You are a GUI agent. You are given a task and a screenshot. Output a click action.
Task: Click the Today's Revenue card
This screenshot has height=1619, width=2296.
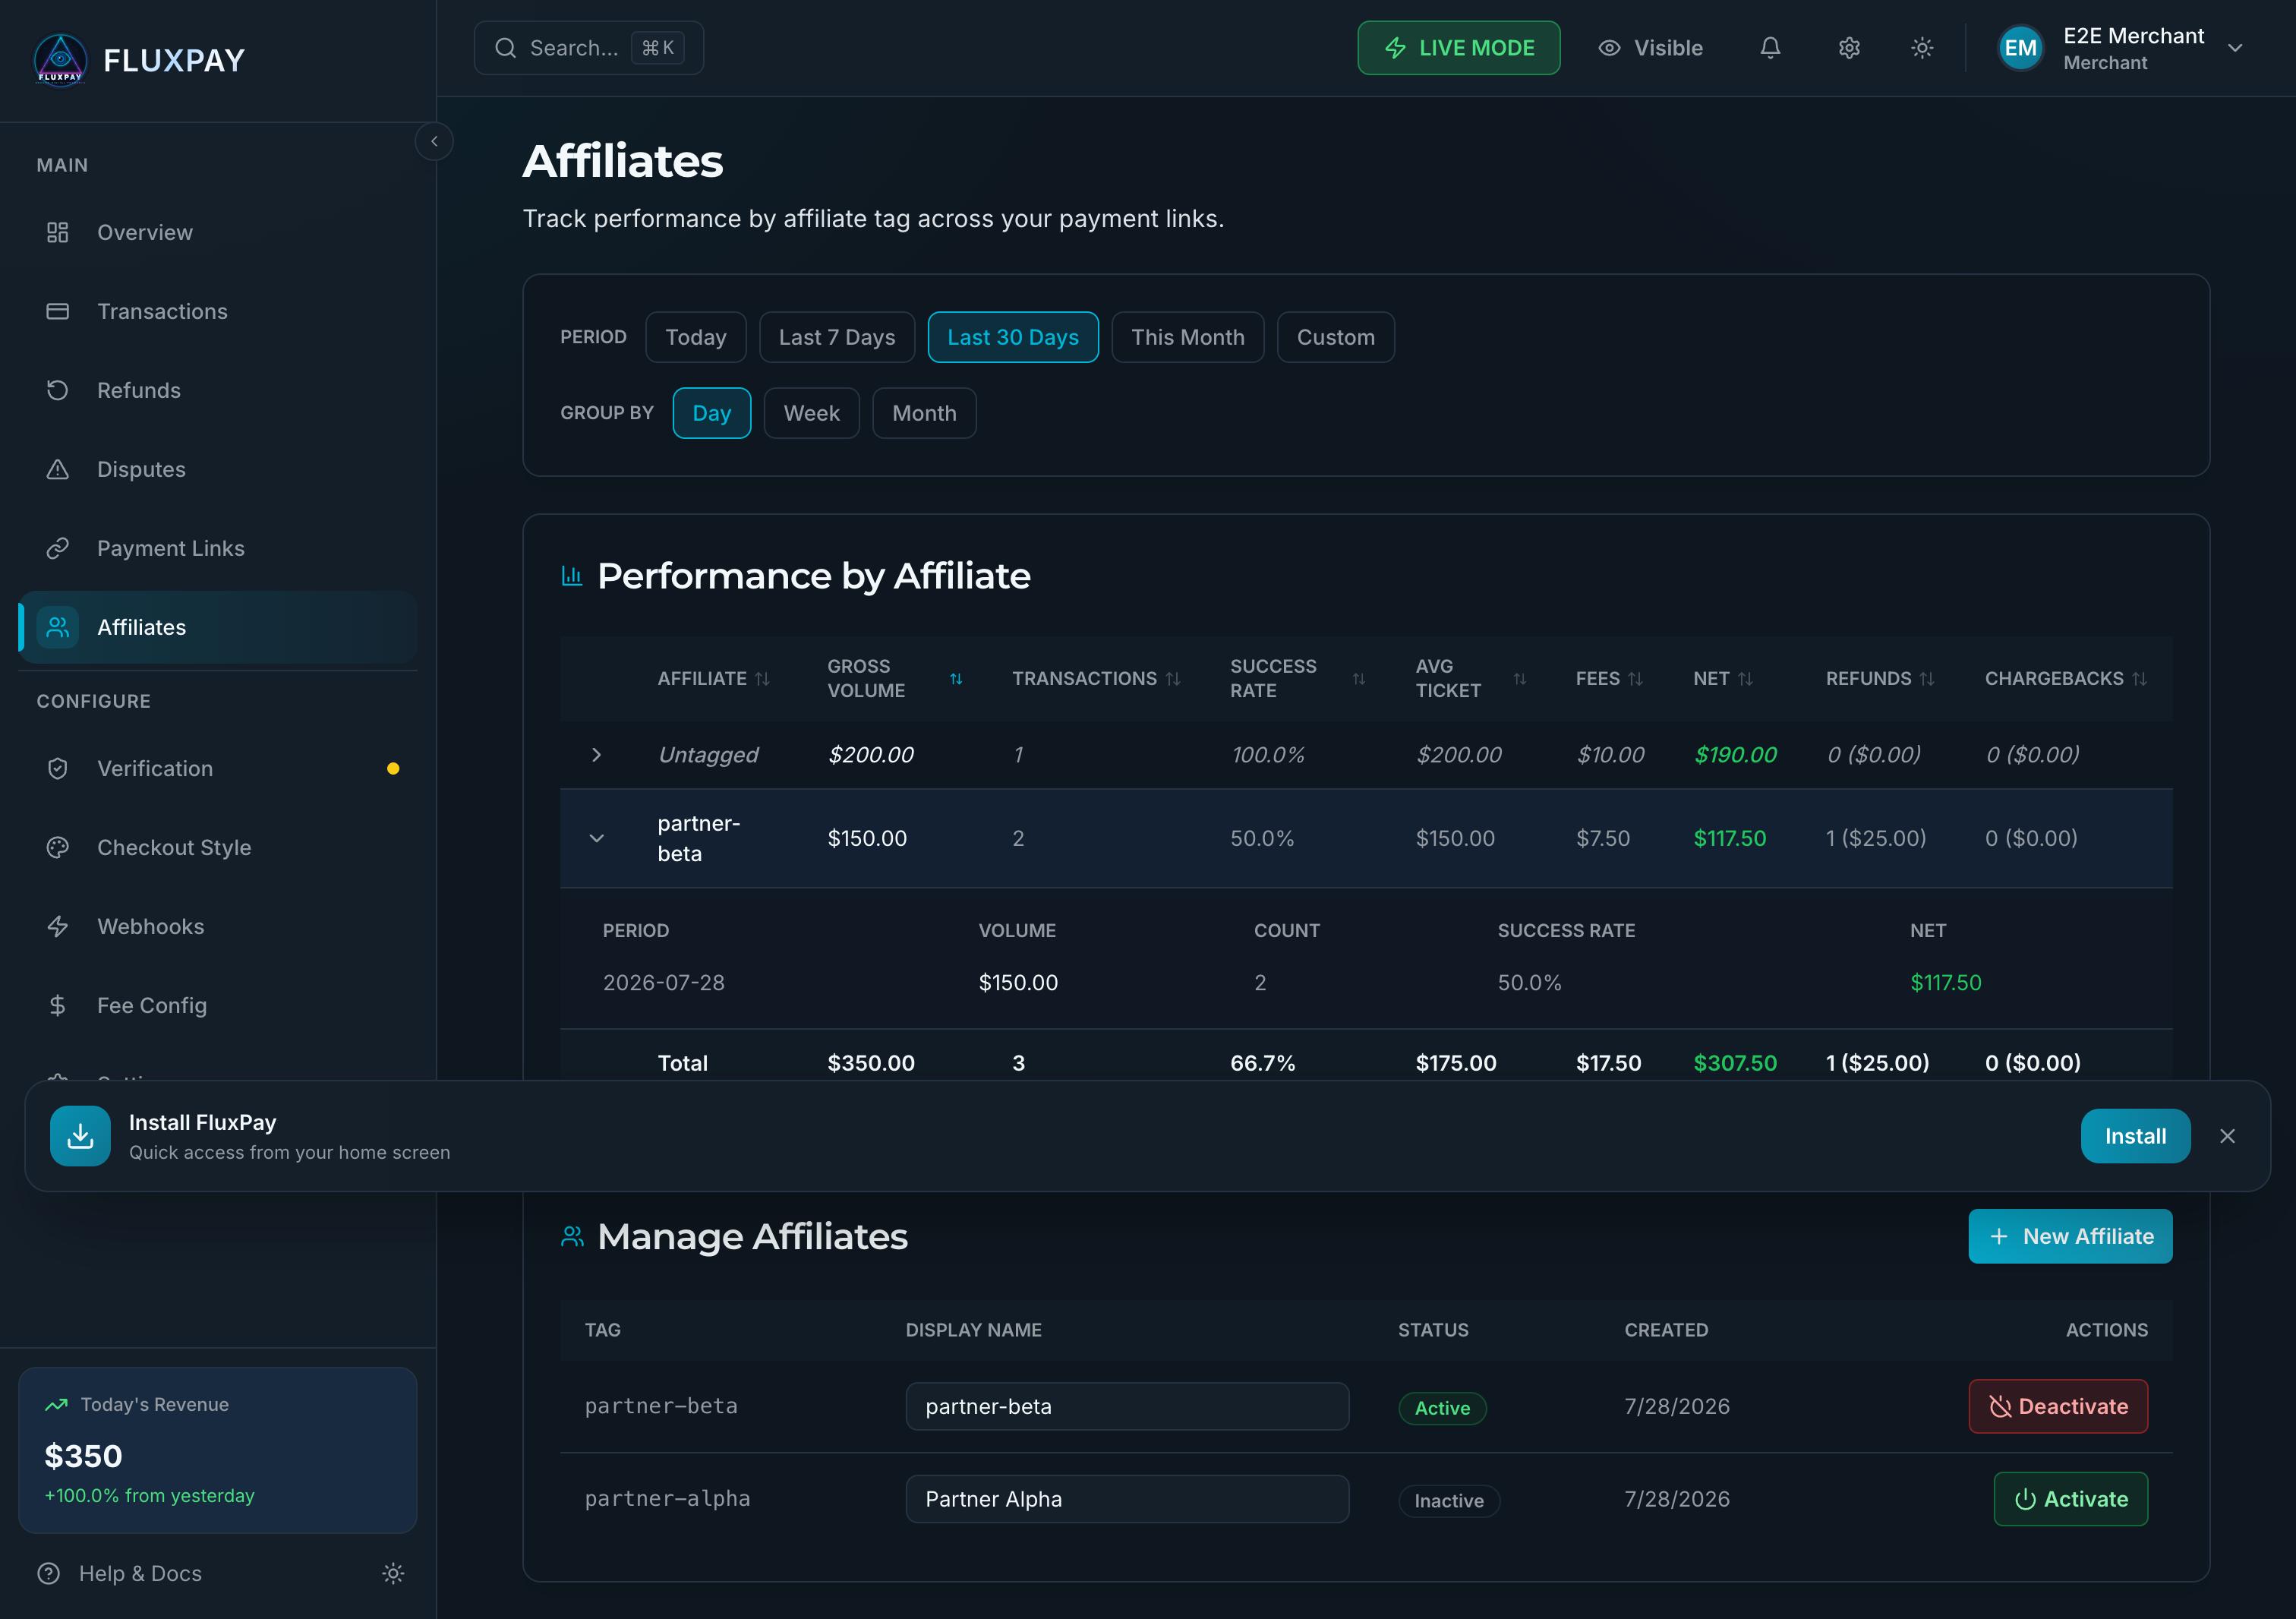[x=217, y=1450]
